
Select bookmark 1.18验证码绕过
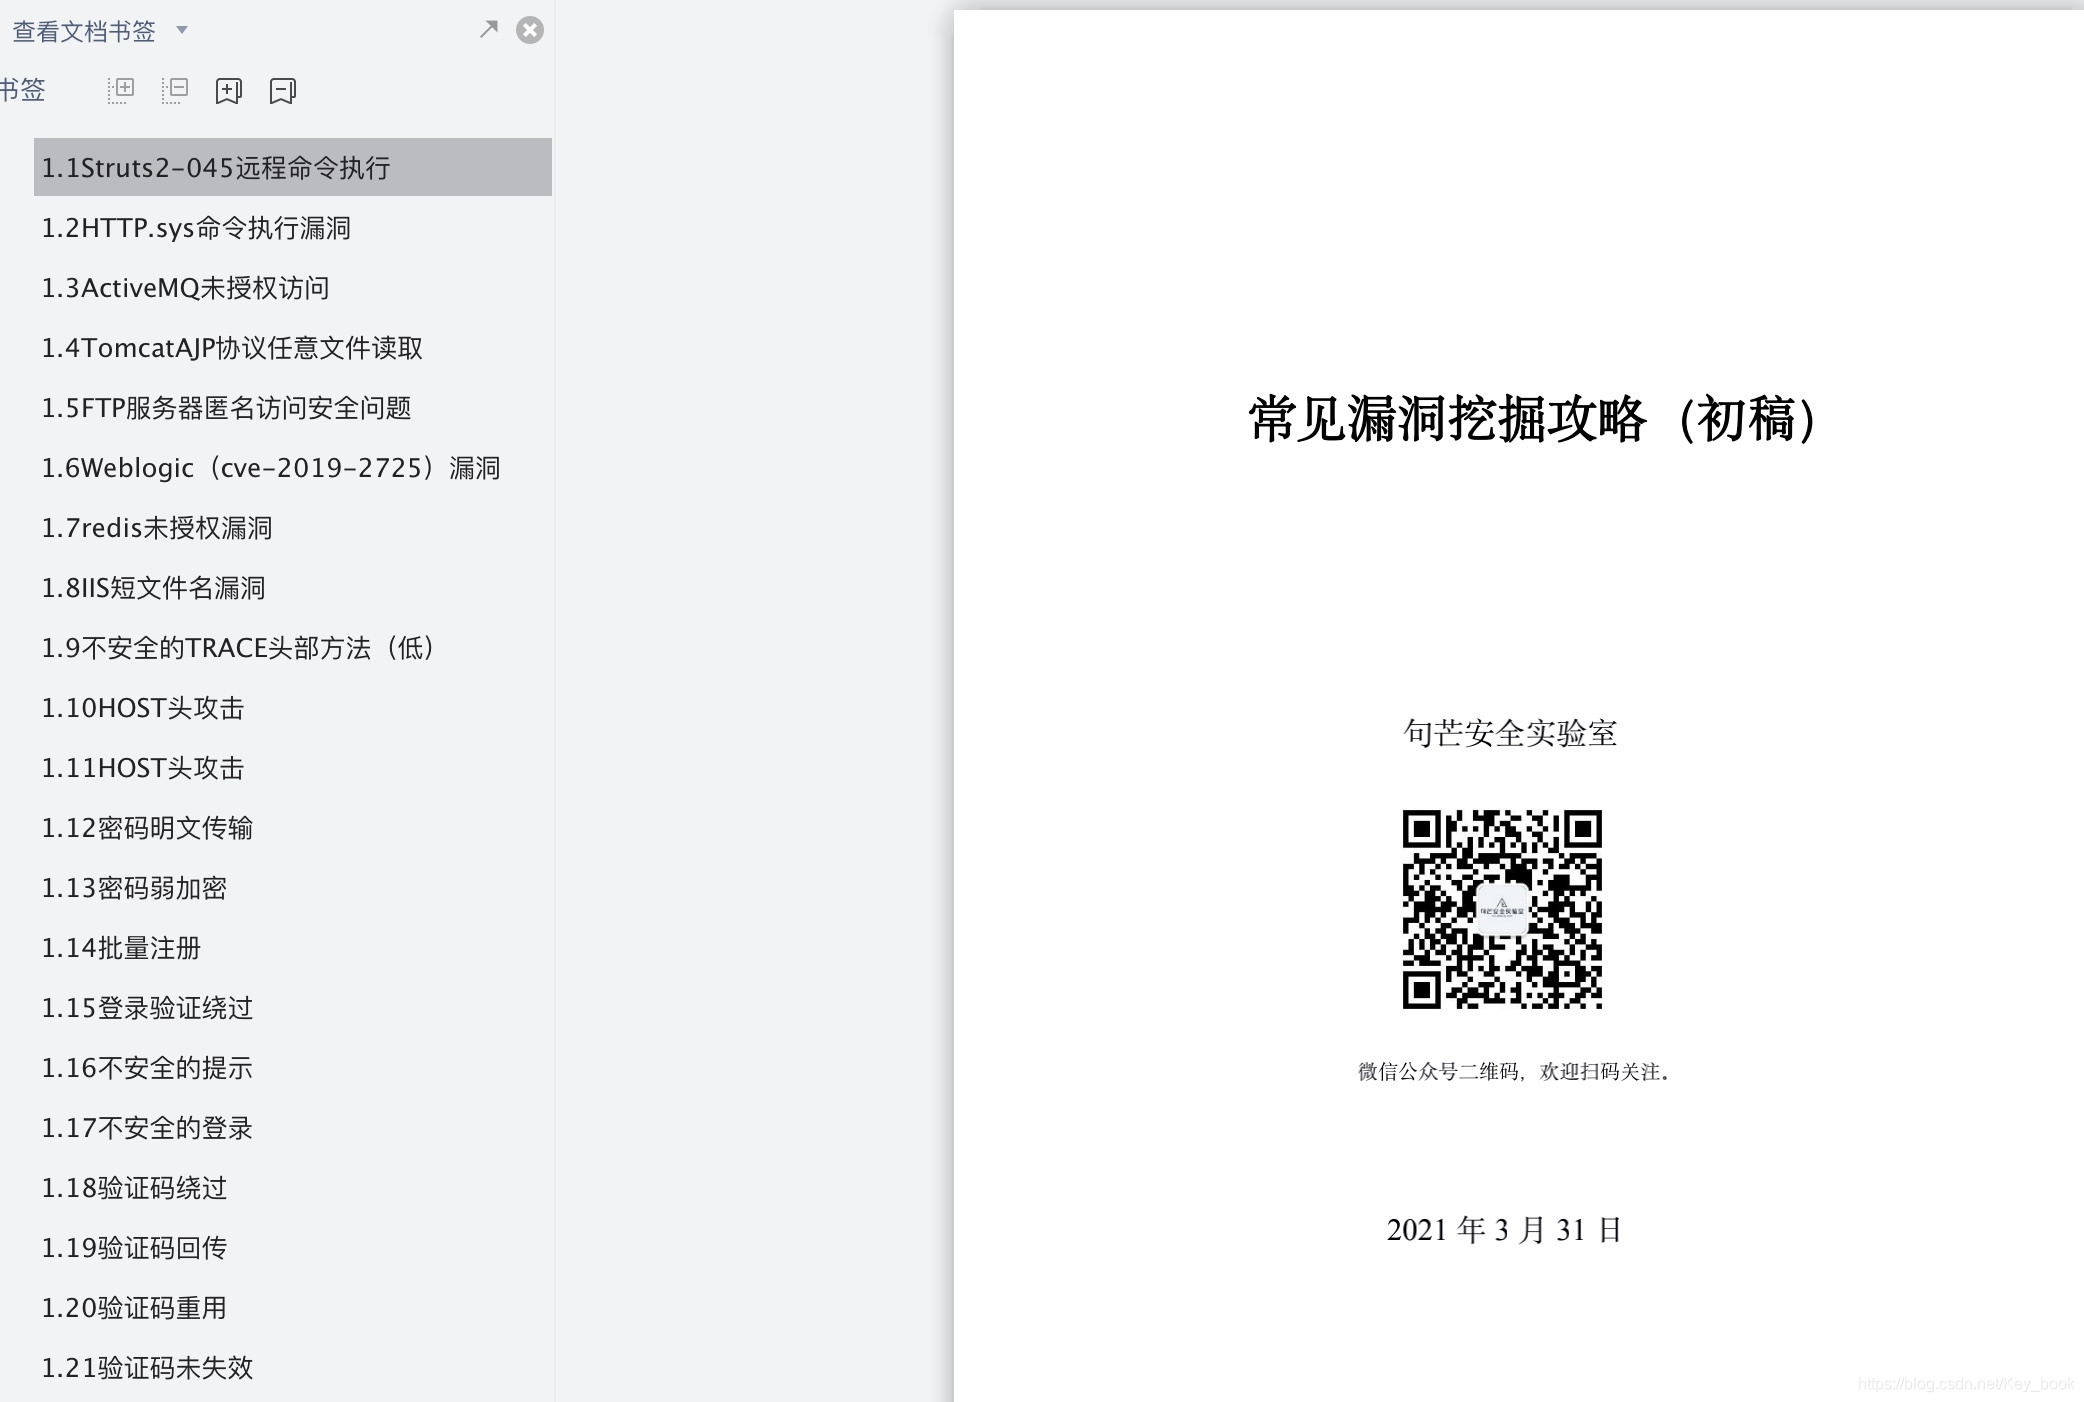point(134,1188)
